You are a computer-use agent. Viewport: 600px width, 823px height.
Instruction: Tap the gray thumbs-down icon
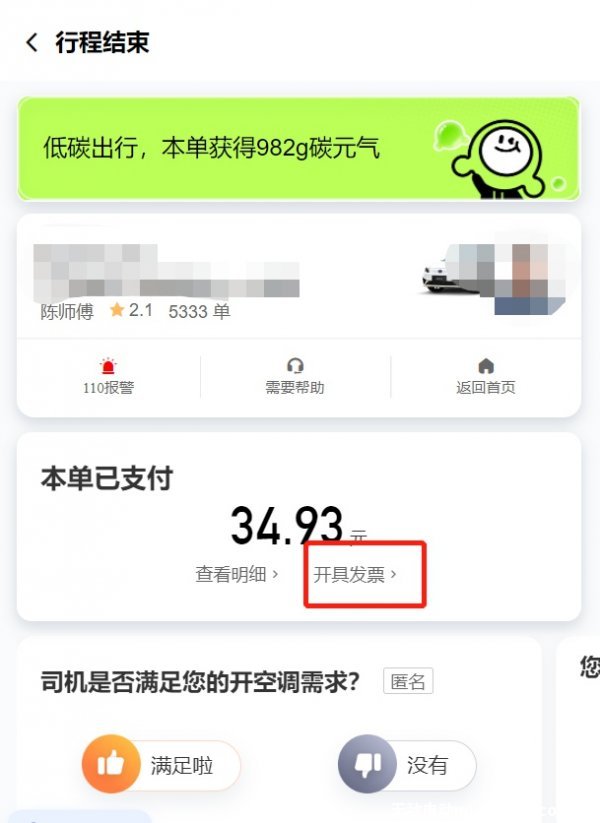point(367,764)
